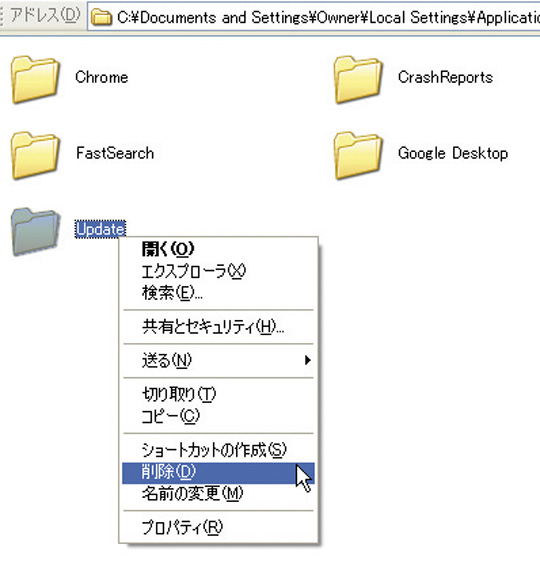Select the CrashReports folder icon

[x=358, y=79]
